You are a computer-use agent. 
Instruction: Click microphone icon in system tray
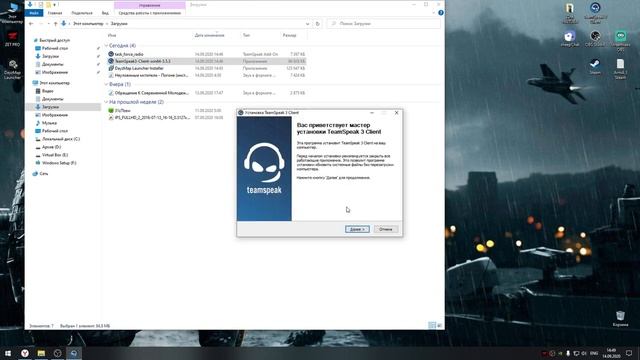(x=568, y=353)
